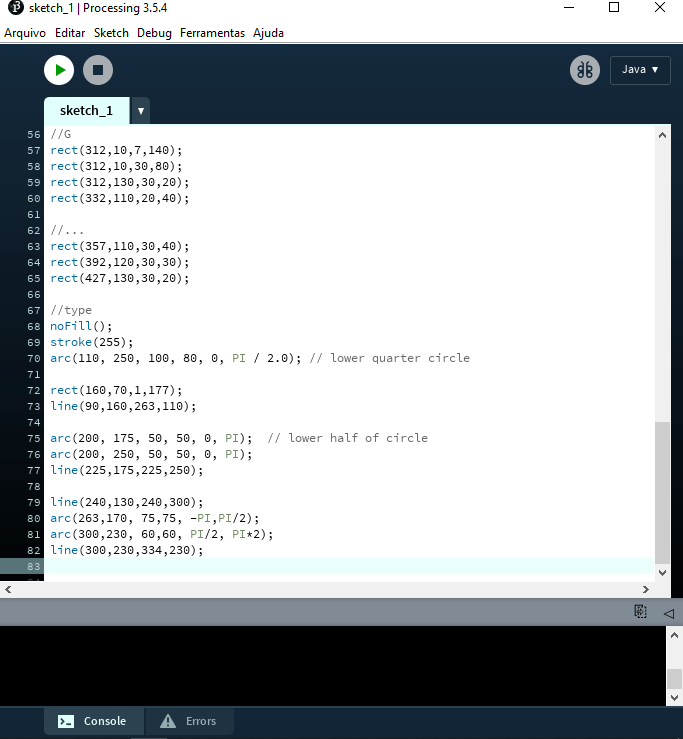
Task: Stop the running sketch
Action: (x=98, y=70)
